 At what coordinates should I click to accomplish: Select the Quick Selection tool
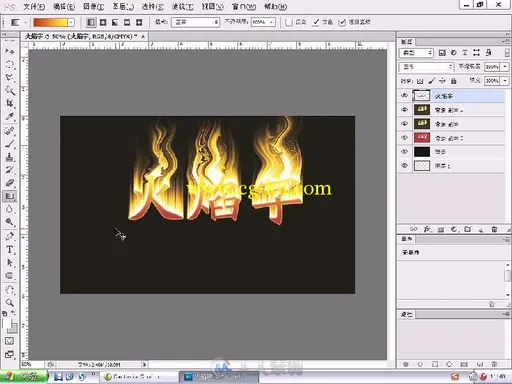(x=10, y=90)
